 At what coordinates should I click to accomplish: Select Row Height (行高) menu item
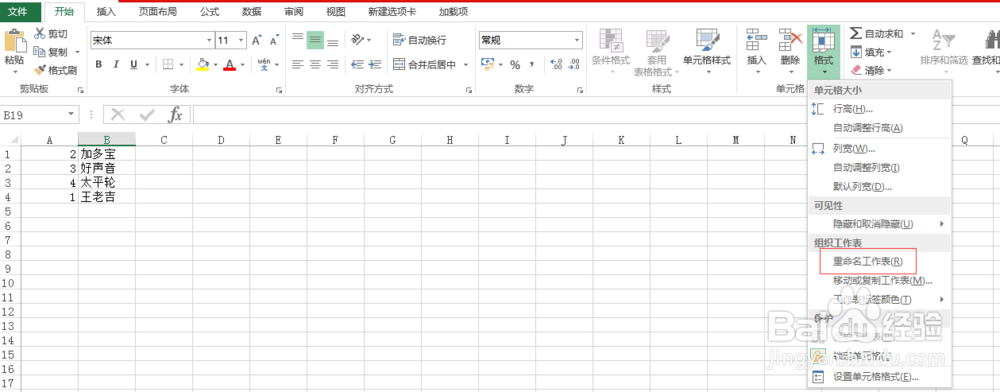coord(879,110)
